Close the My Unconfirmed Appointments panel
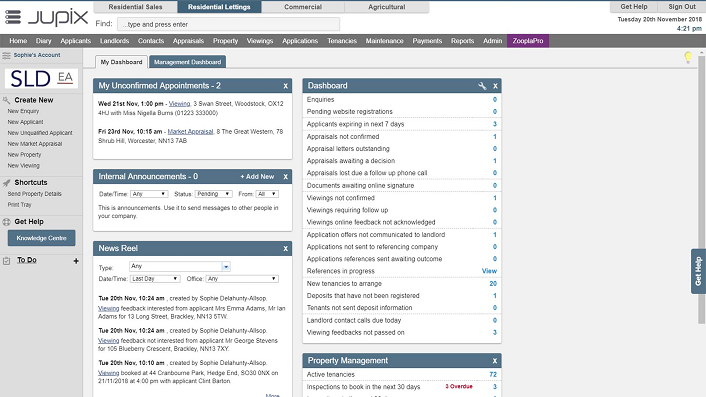Viewport: 706px width, 397px height. point(285,86)
